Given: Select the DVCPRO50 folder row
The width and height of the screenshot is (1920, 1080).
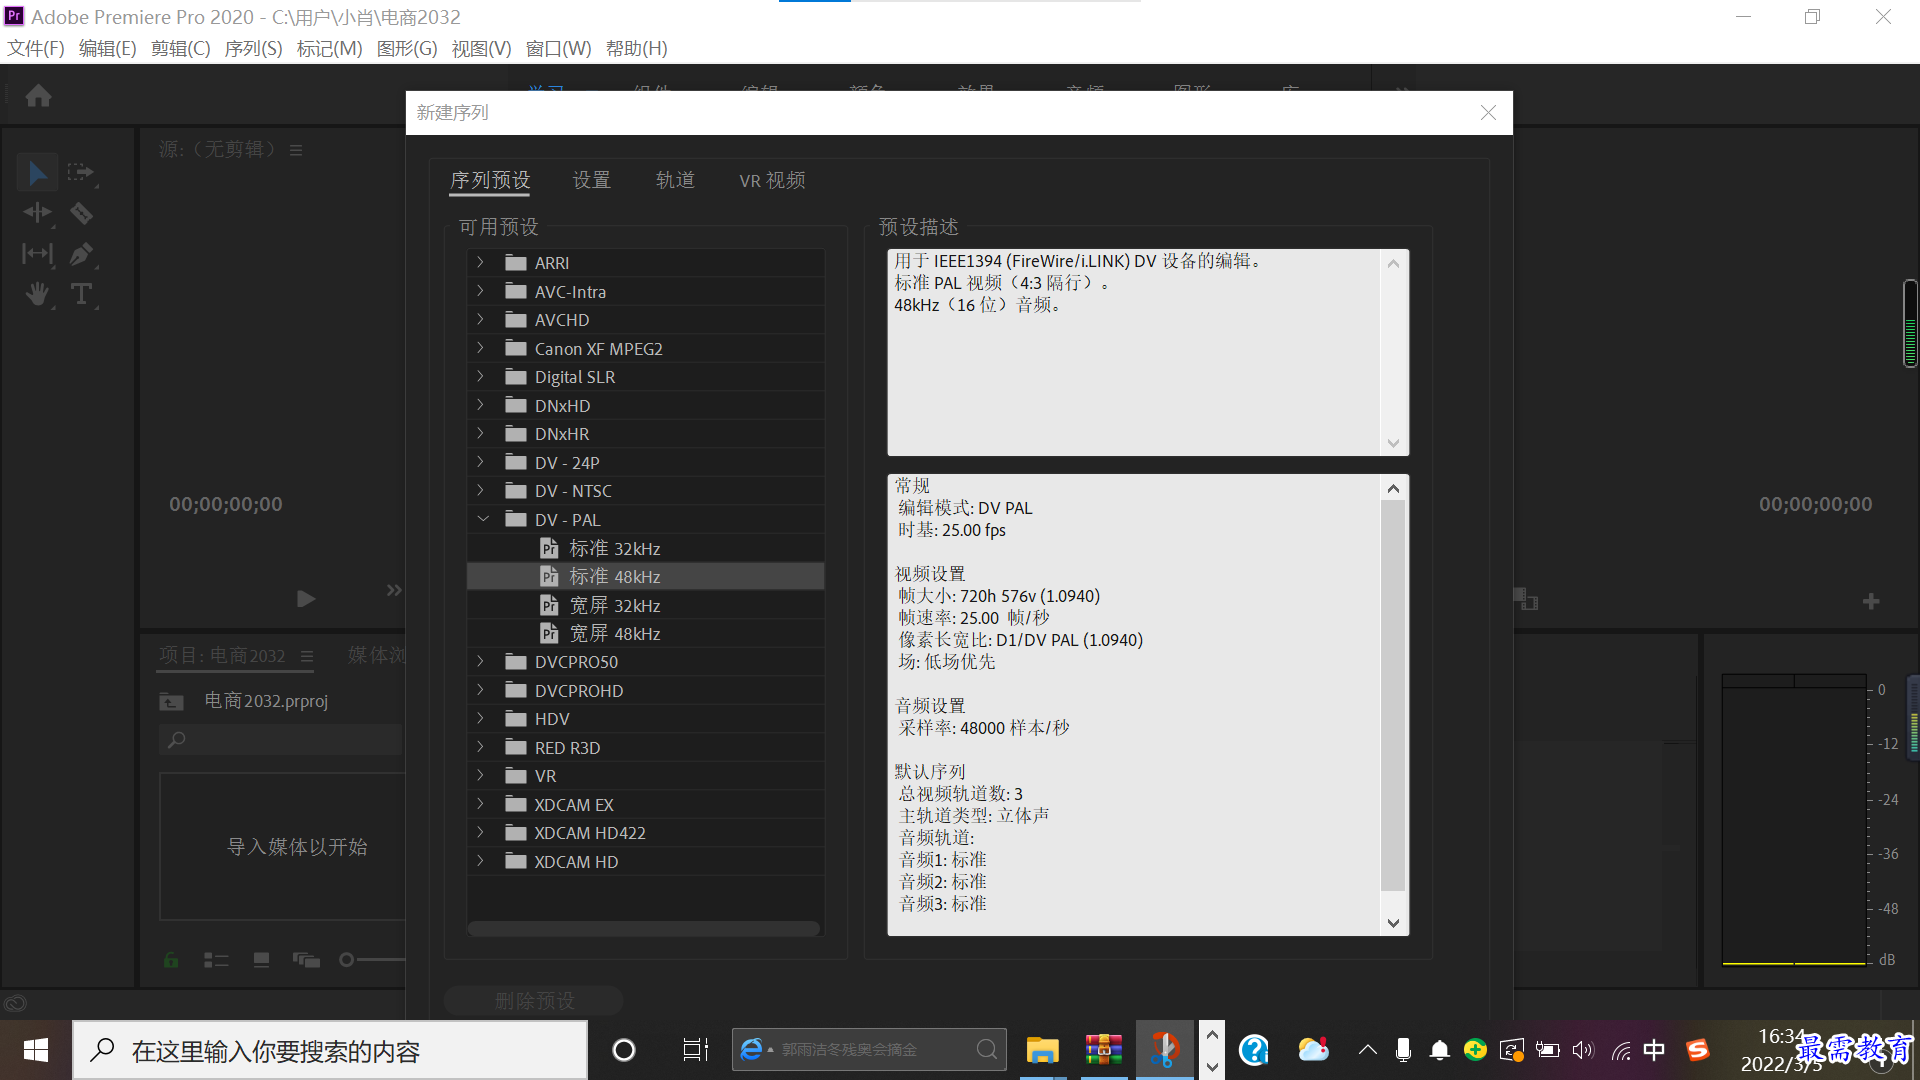Looking at the screenshot, I should coord(645,662).
